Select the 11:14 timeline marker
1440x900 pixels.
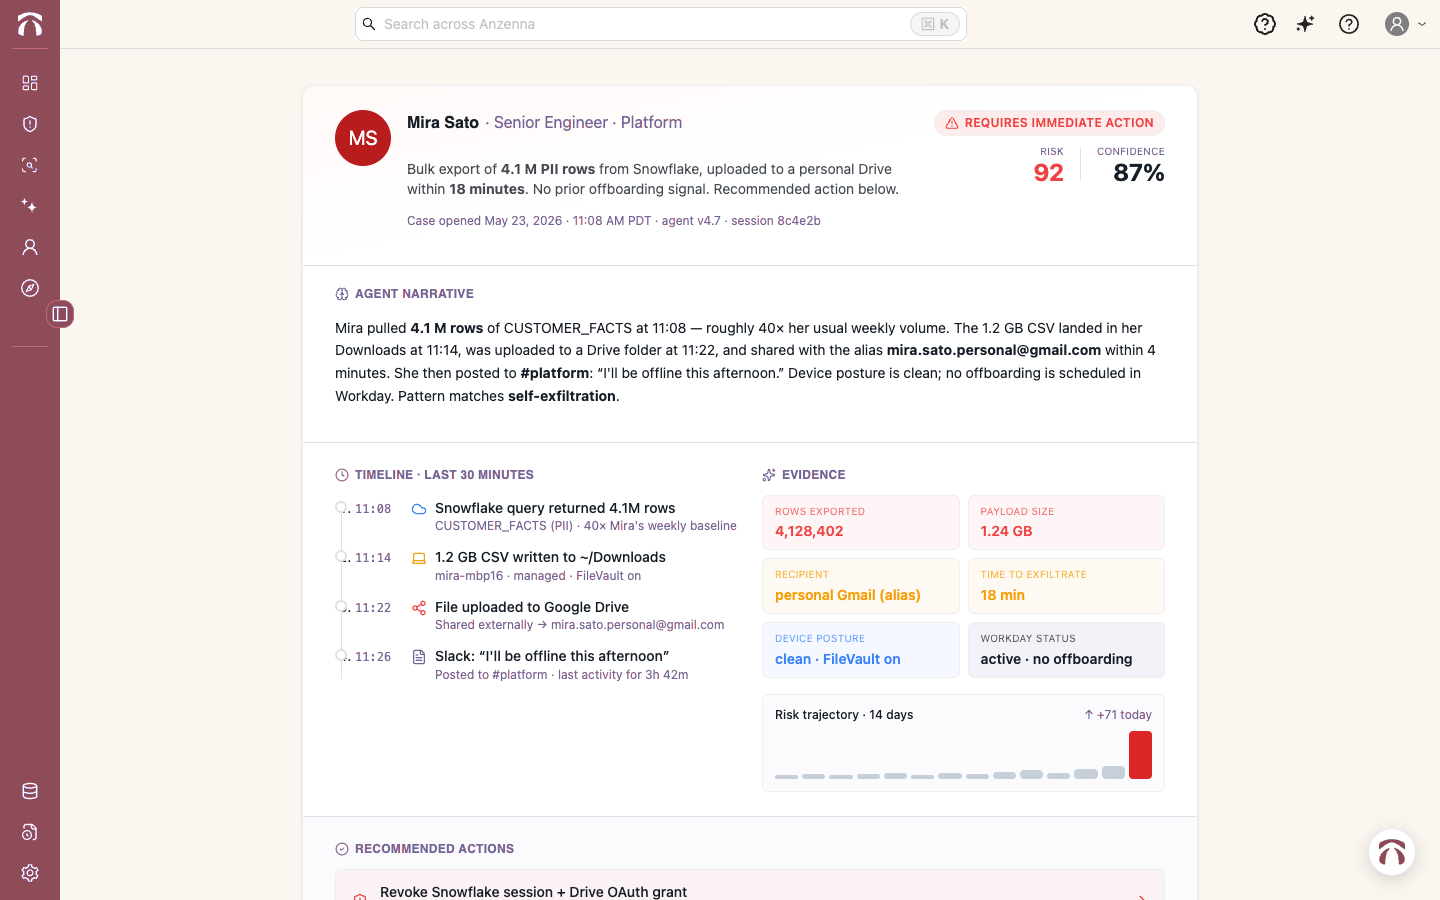click(341, 557)
